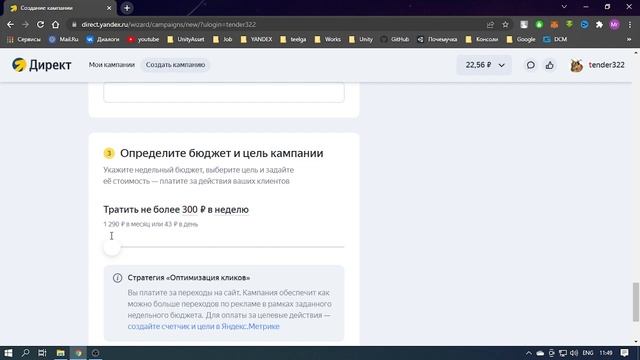Open Mail.Ru bookmark

(x=64, y=39)
